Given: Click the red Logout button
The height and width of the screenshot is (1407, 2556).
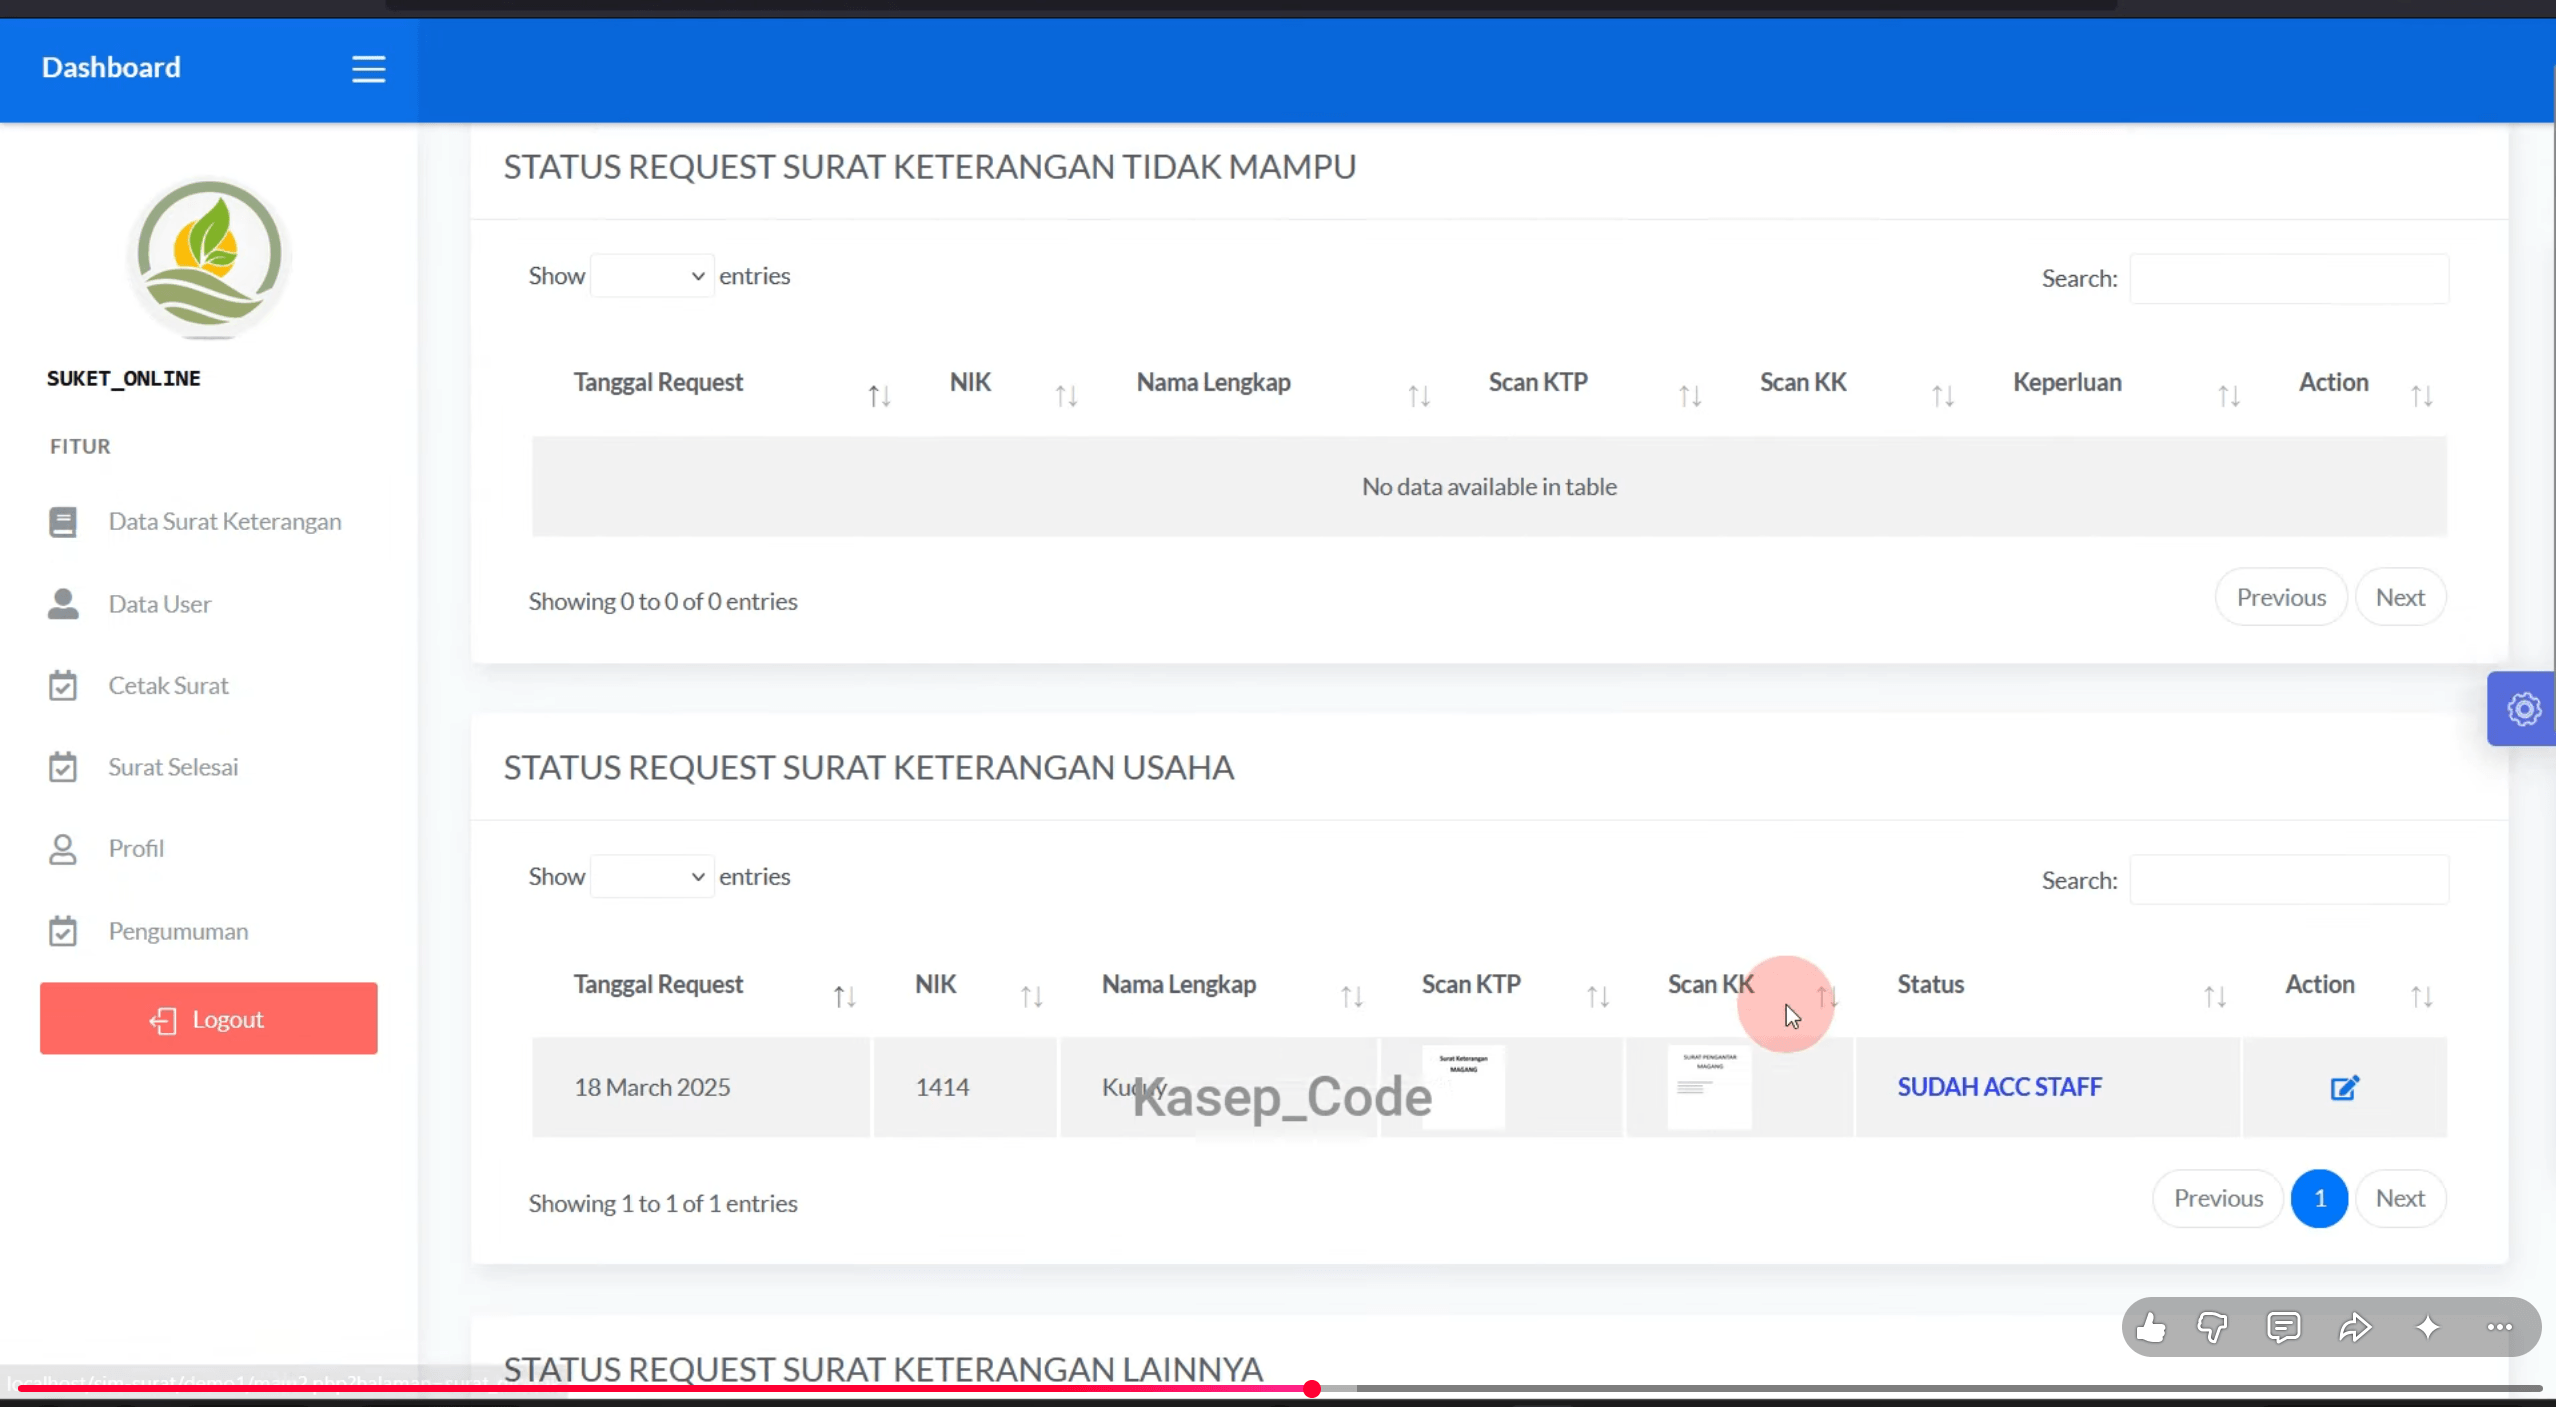Looking at the screenshot, I should pos(209,1018).
